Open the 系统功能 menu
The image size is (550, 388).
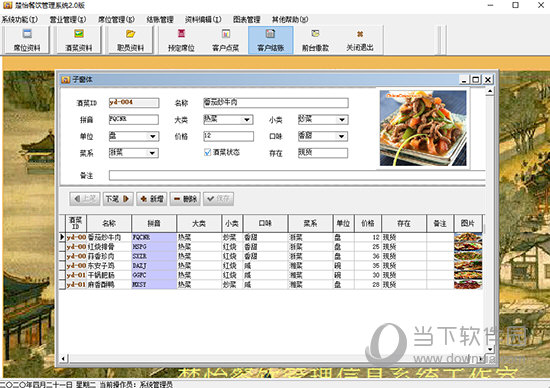pyautogui.click(x=20, y=19)
